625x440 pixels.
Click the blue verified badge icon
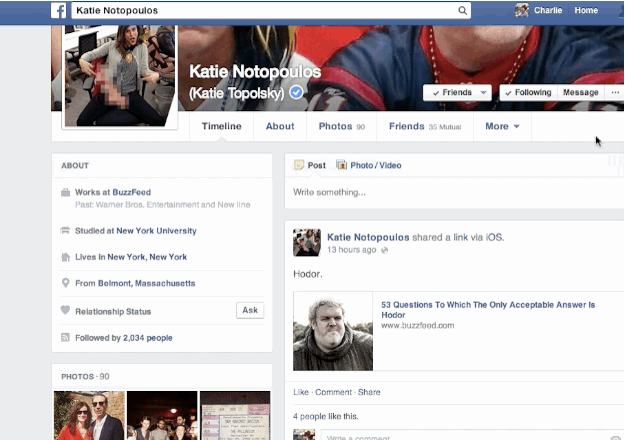point(296,92)
